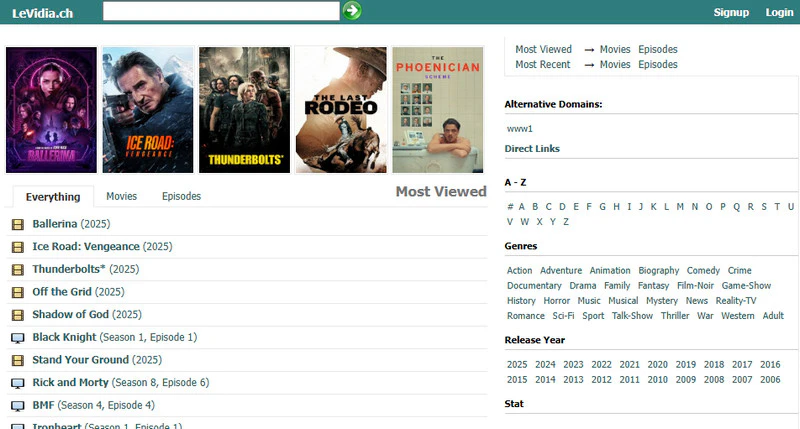Click the film icon beside Thunderbolts*
Image resolution: width=800 pixels, height=429 pixels.
click(18, 270)
